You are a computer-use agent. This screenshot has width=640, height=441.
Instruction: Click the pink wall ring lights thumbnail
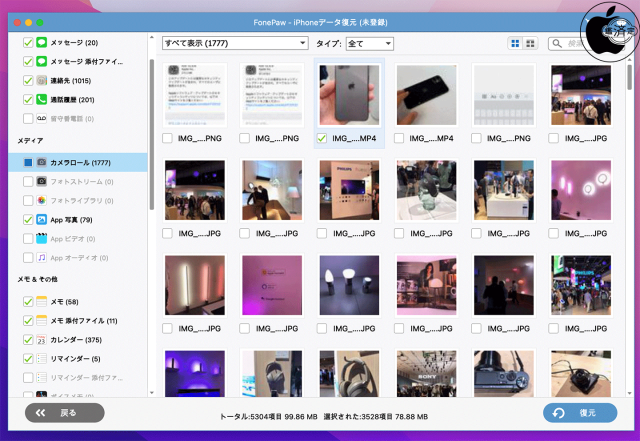coord(581,190)
